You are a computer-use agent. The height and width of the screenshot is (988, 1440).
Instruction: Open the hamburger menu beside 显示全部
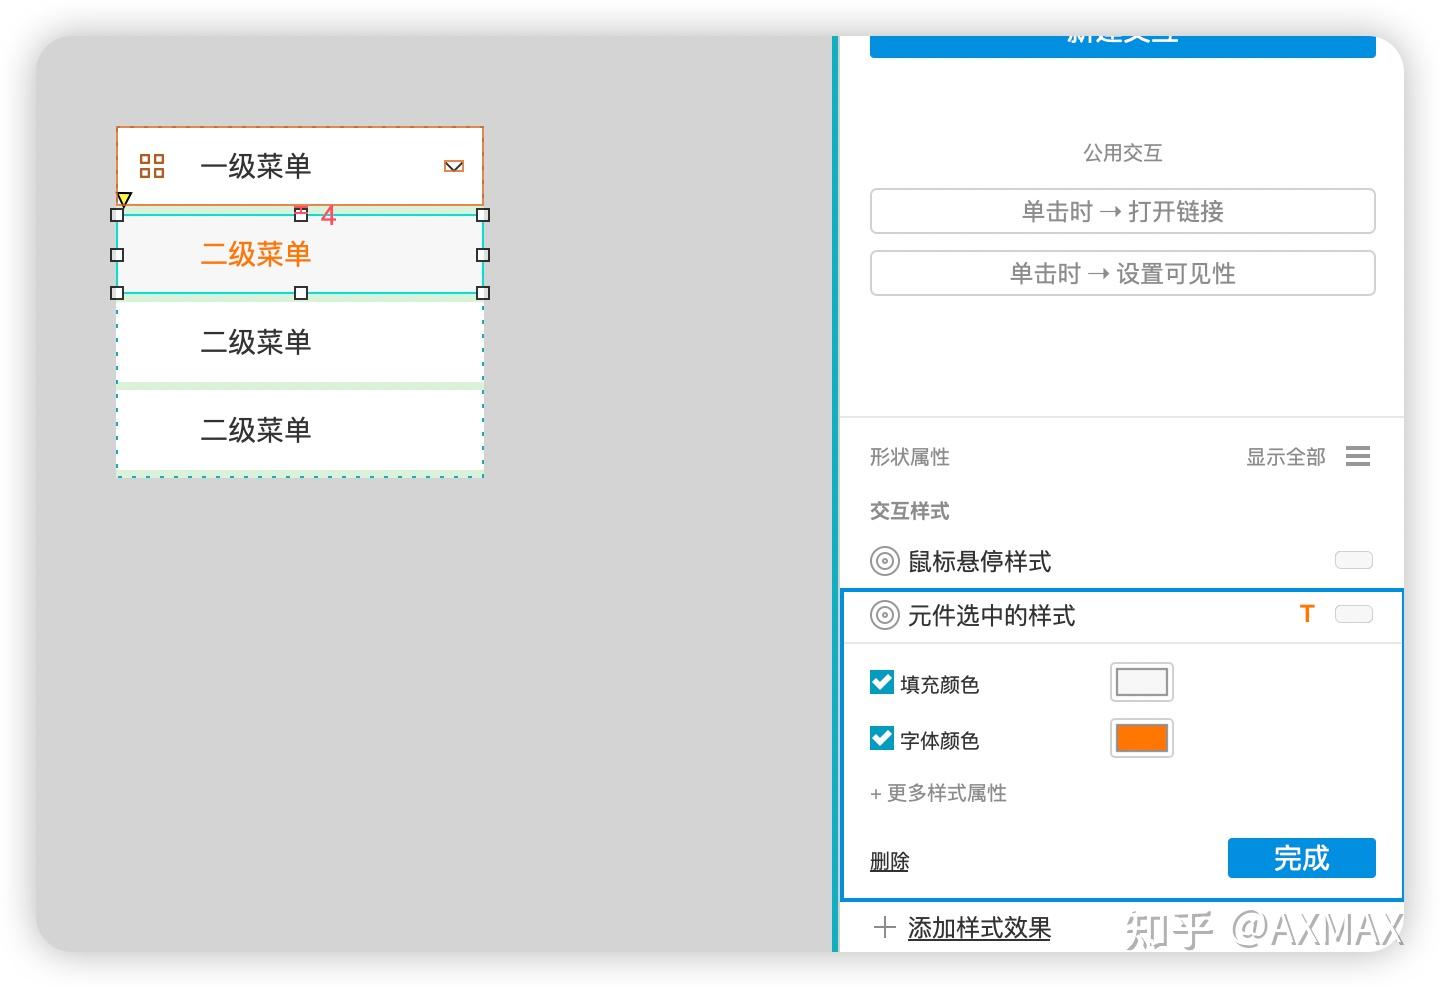tap(1357, 456)
